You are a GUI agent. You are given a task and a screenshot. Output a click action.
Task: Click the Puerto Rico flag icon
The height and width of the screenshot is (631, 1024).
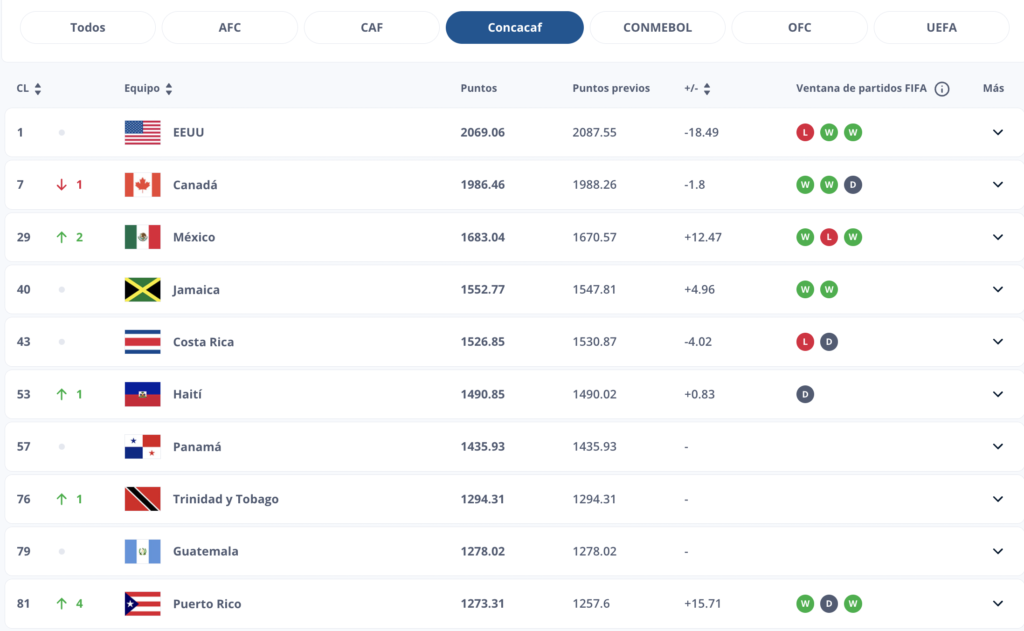coord(142,604)
